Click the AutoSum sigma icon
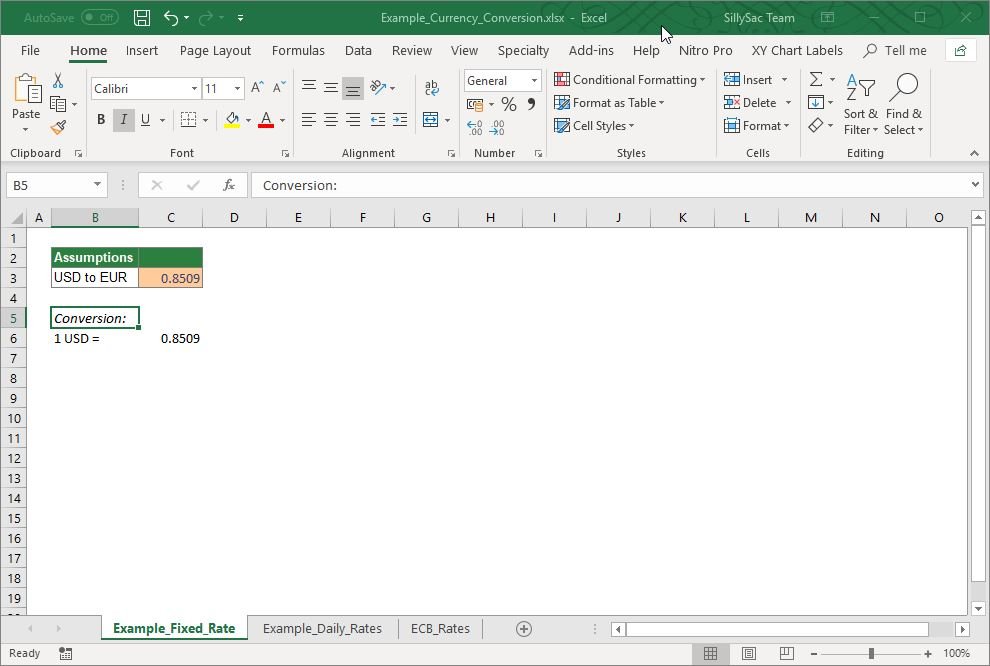 [816, 80]
